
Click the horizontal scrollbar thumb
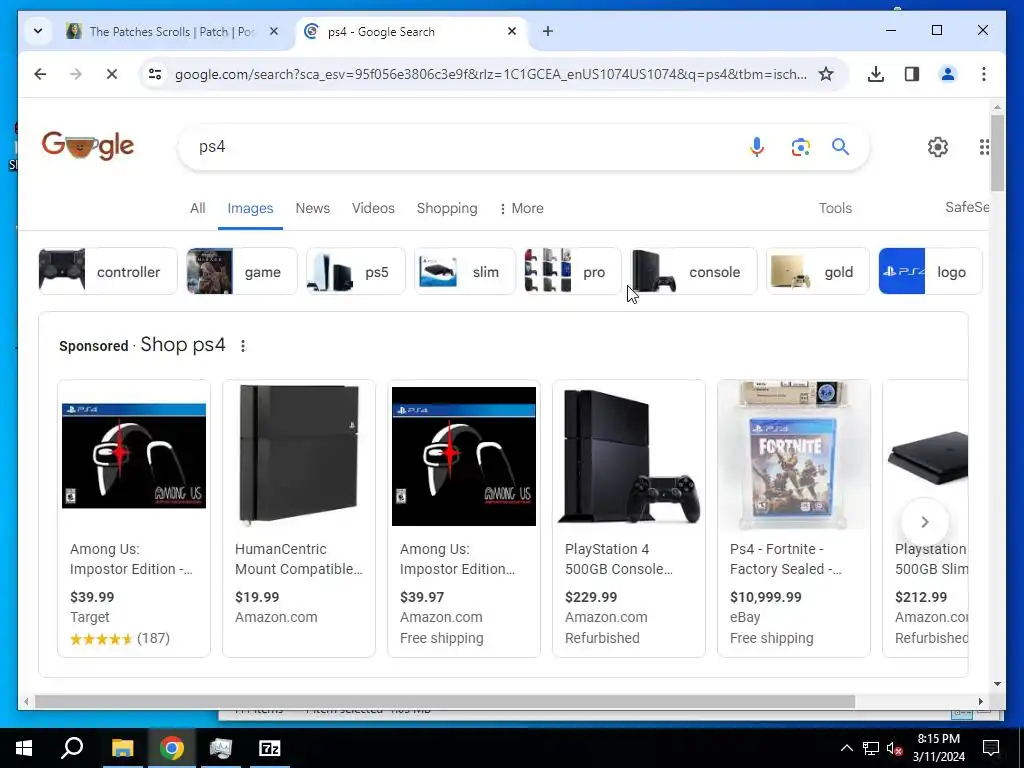point(444,701)
